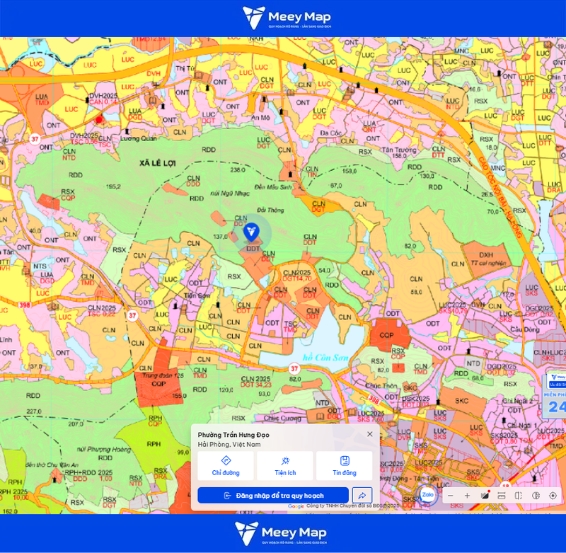
Task: Click the Meey Map logo in header
Action: pyautogui.click(x=287, y=17)
